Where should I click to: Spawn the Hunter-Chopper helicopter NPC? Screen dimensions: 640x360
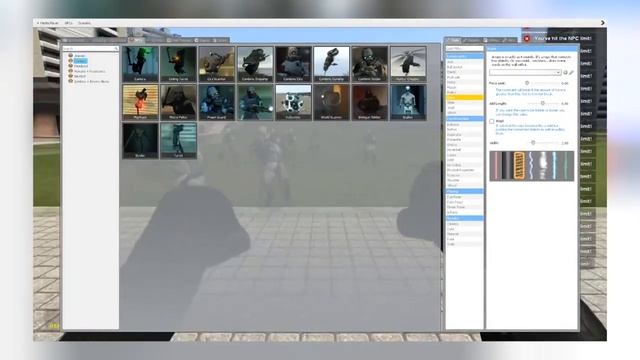[x=408, y=64]
